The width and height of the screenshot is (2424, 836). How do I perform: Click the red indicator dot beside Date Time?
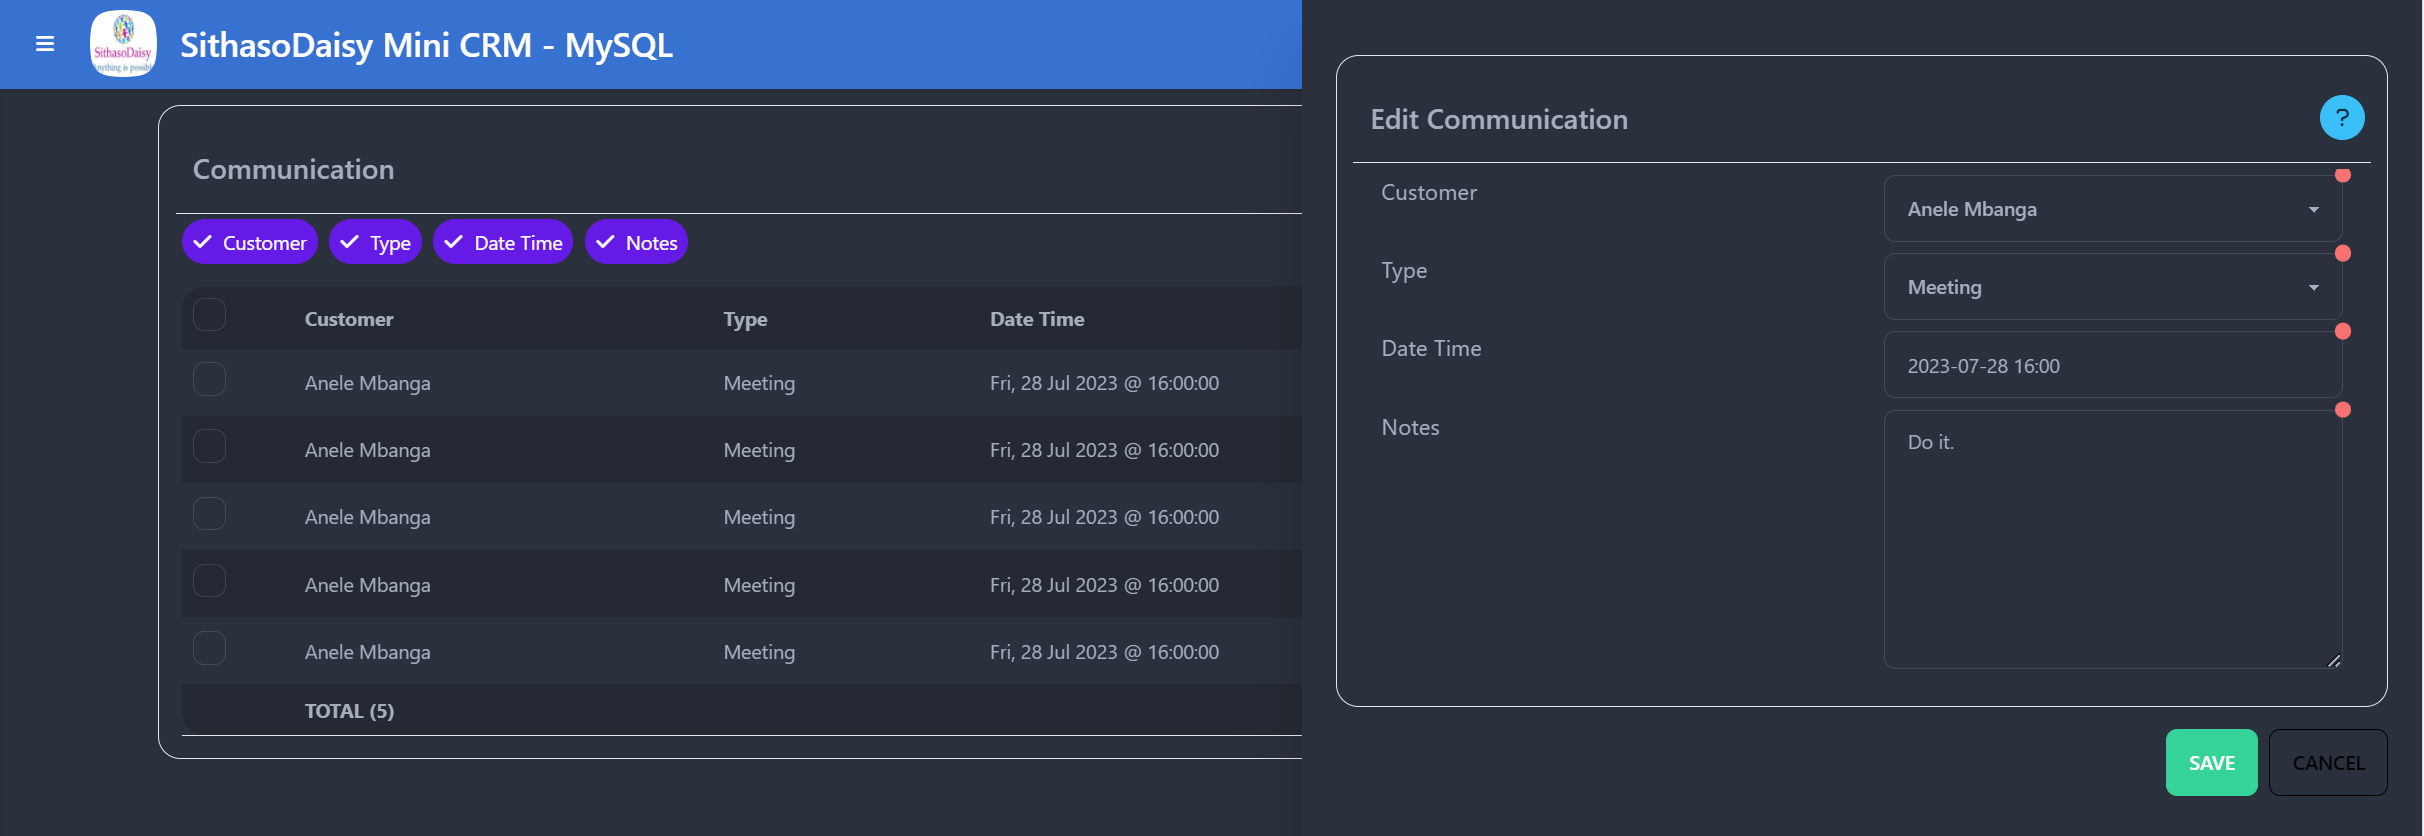pyautogui.click(x=2342, y=332)
